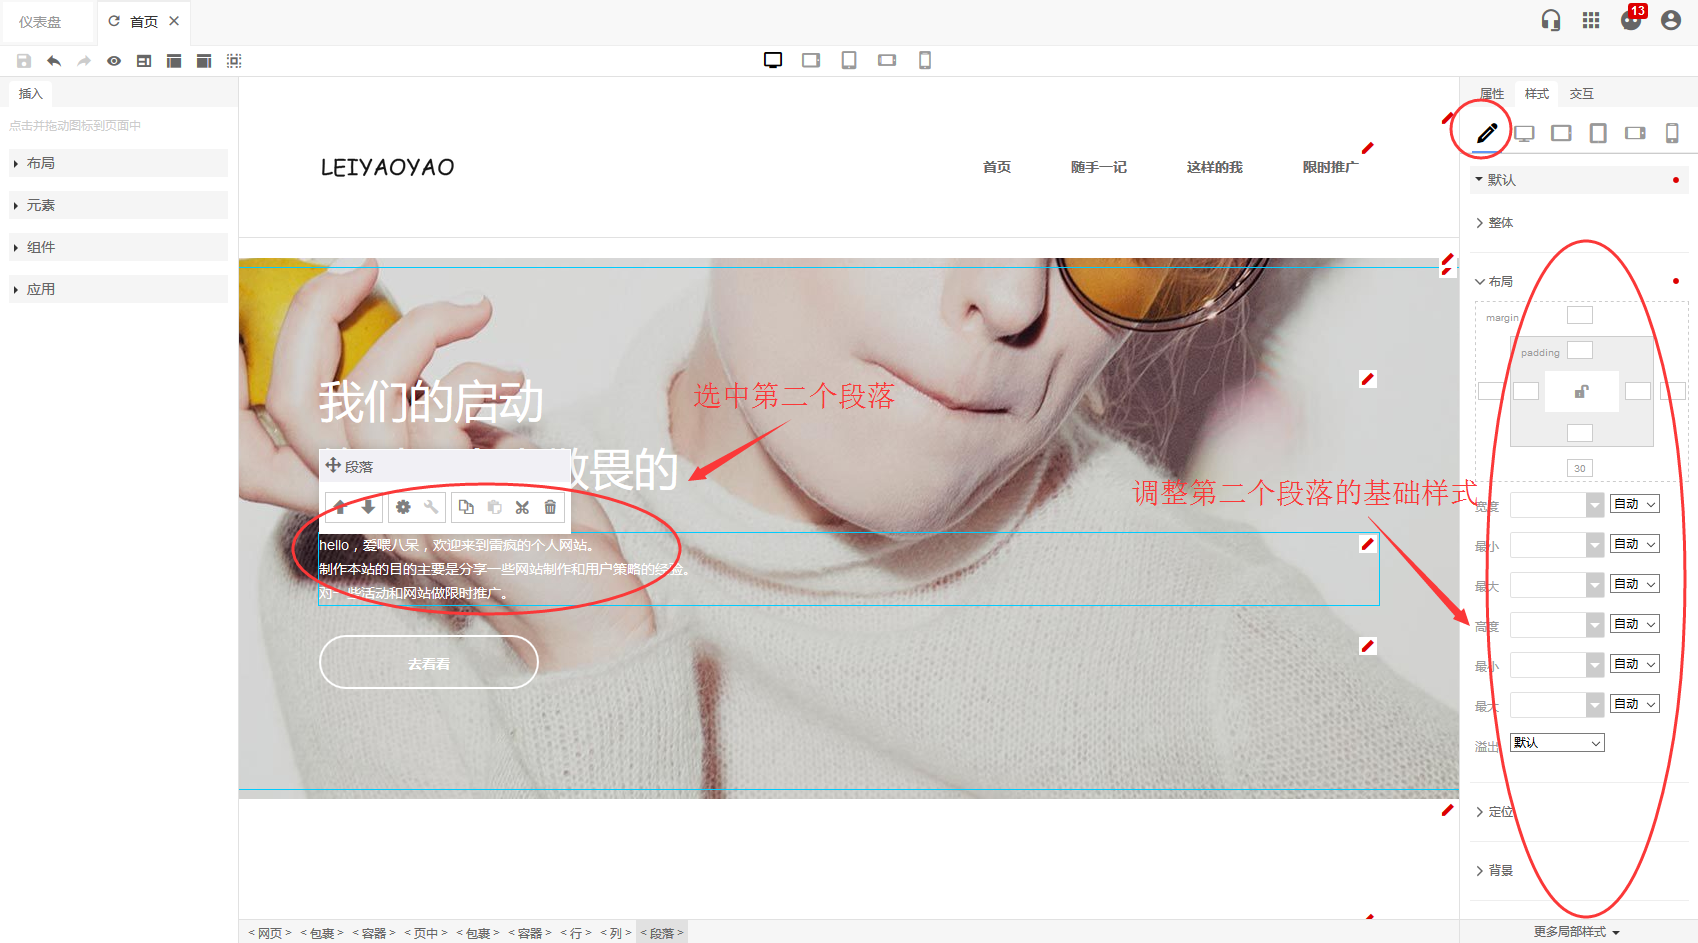The height and width of the screenshot is (943, 1698).
Task: Expand the 背景 background section
Action: point(1500,871)
